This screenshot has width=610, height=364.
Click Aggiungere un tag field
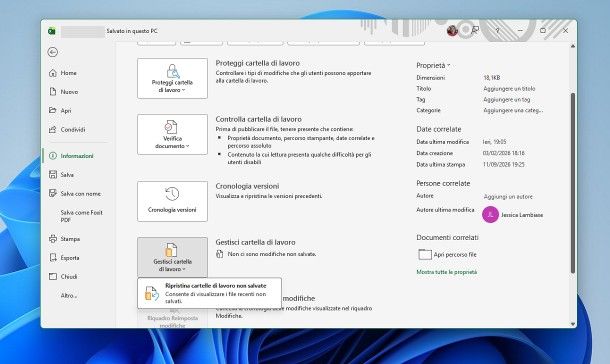coord(507,100)
